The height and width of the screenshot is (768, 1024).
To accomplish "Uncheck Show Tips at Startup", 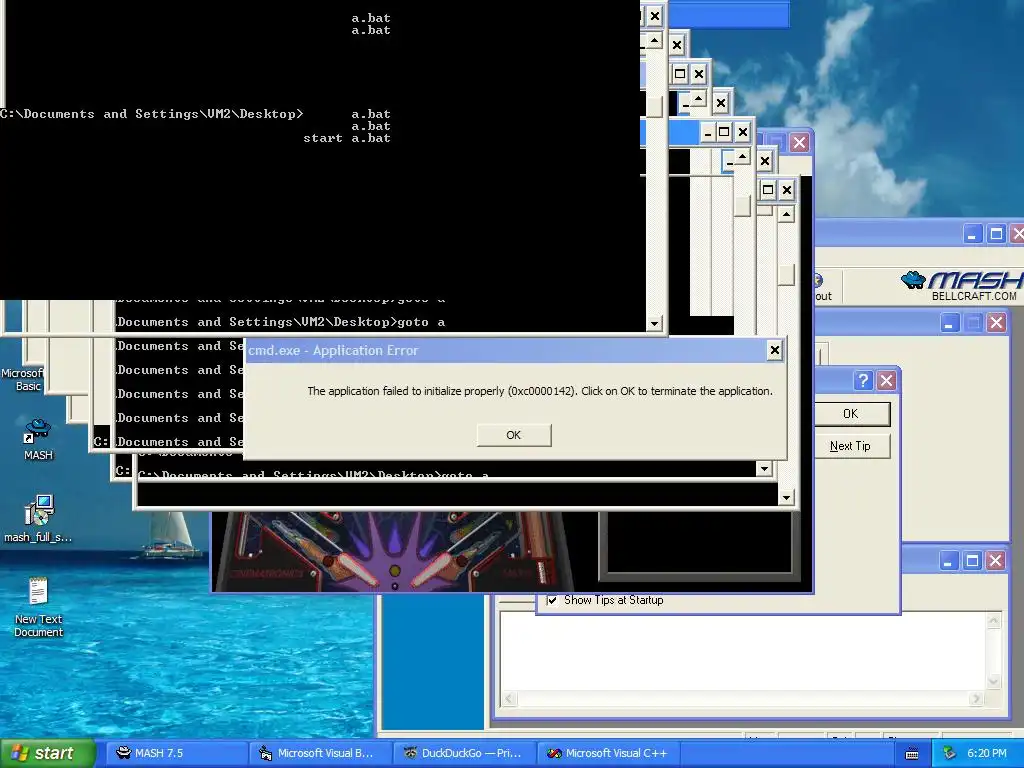I will coord(552,600).
